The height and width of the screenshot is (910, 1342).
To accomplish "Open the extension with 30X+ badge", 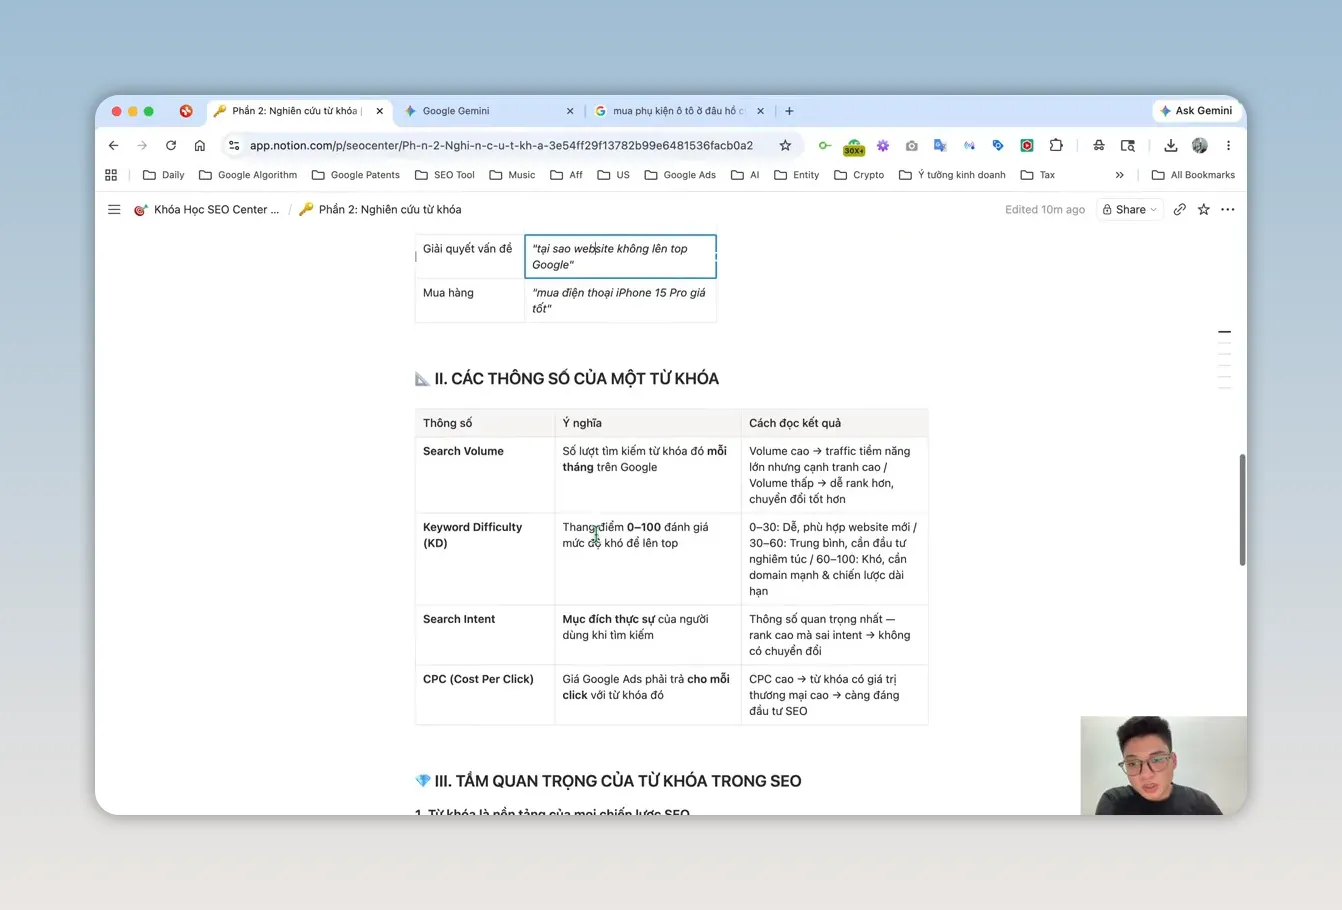I will click(853, 147).
